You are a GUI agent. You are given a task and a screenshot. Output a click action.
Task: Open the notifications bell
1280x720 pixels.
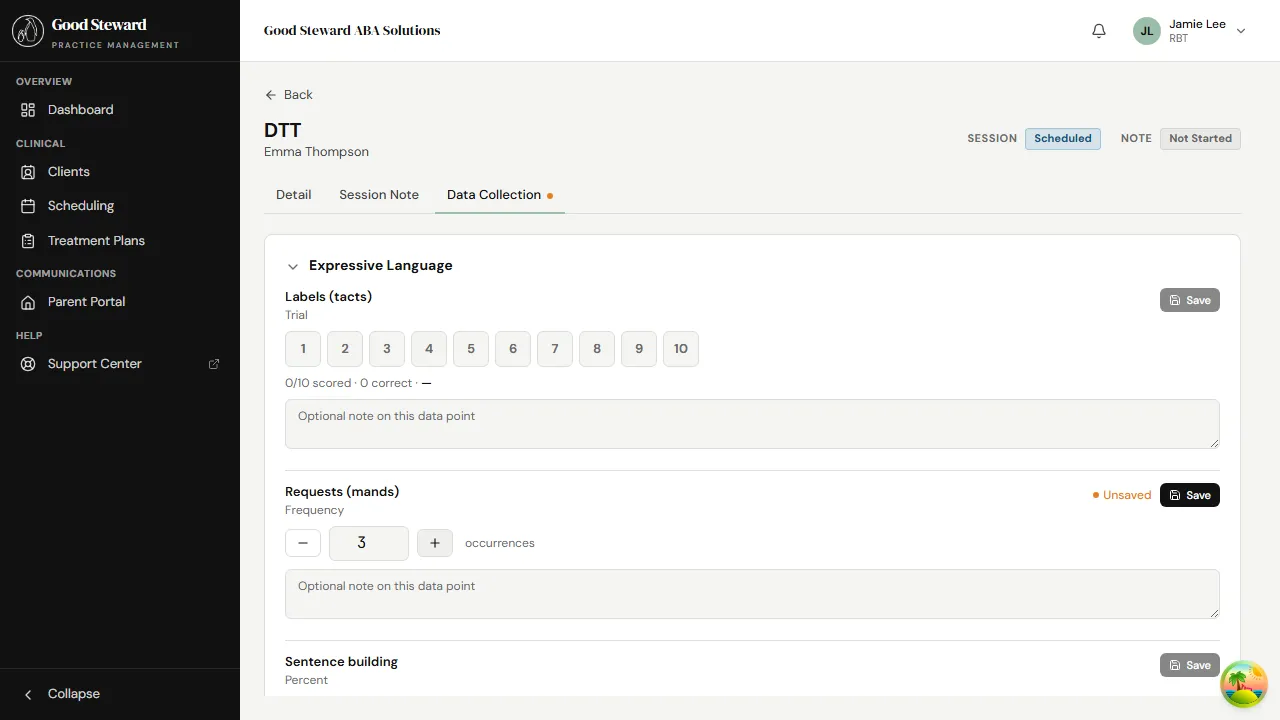pyautogui.click(x=1099, y=31)
